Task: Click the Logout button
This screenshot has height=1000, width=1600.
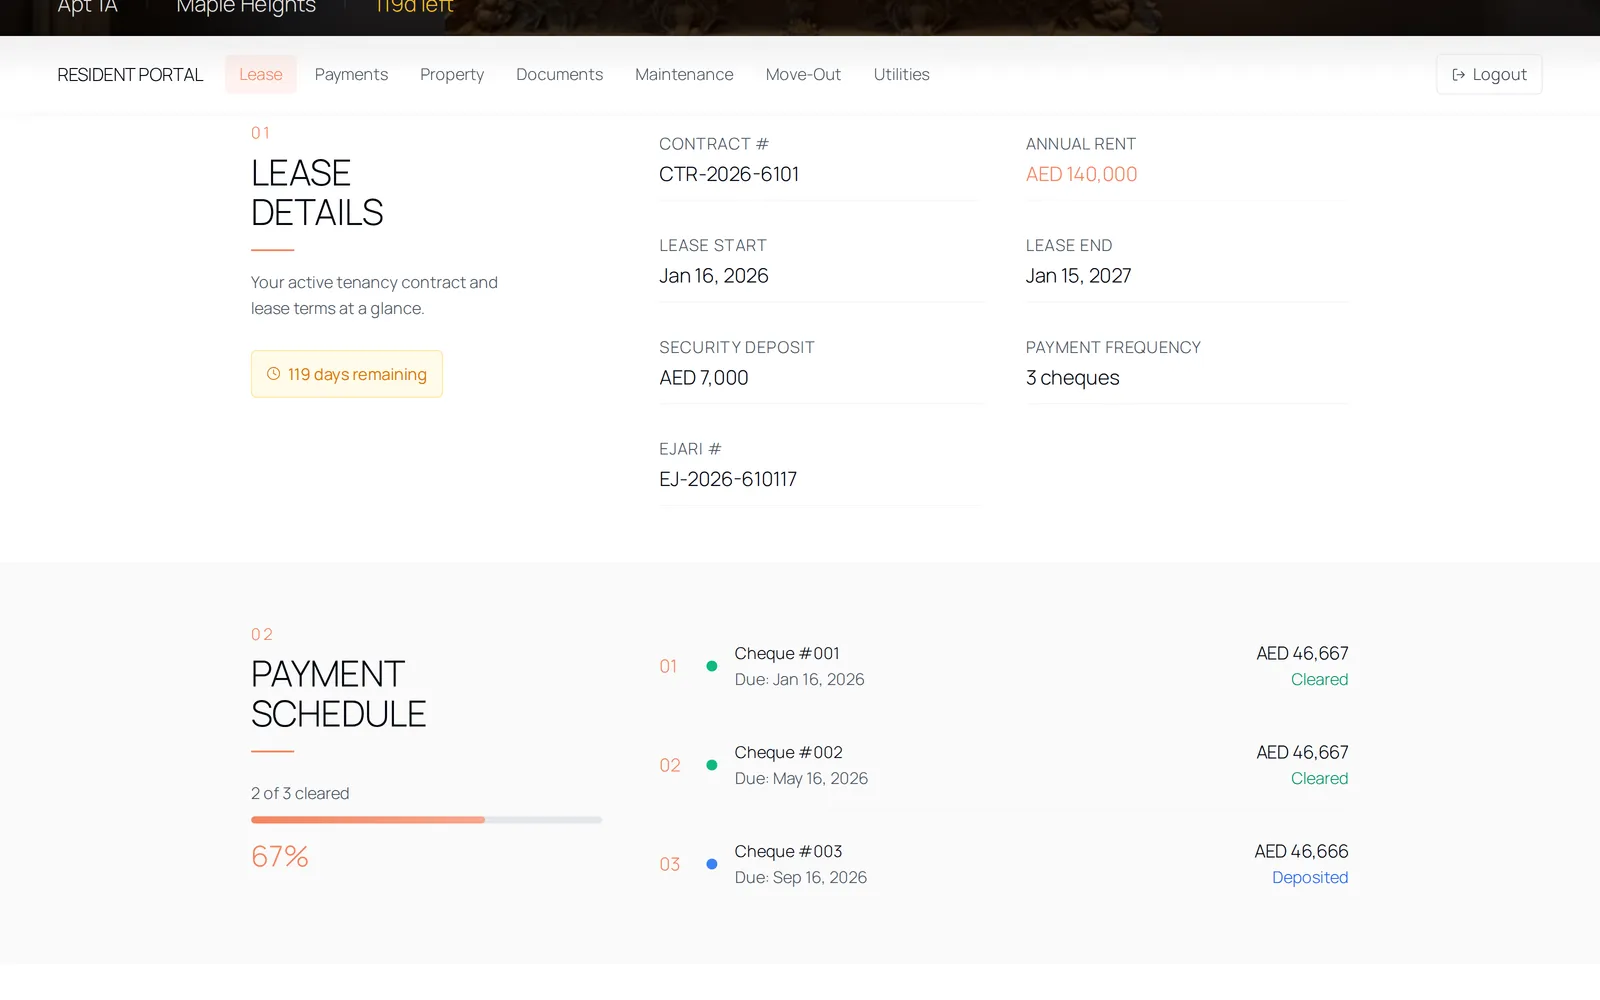Action: pos(1489,75)
